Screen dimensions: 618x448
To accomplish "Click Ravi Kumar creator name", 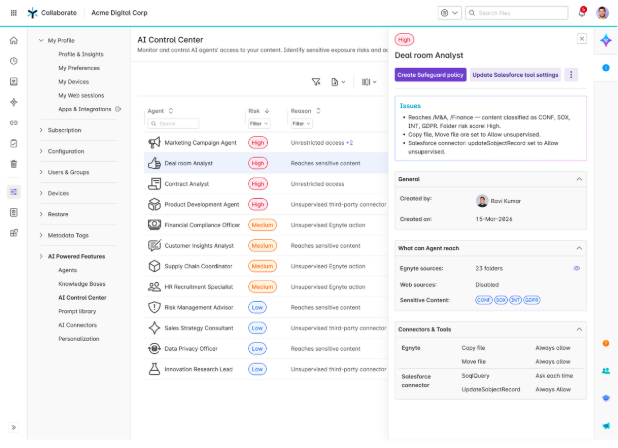I will pos(505,201).
